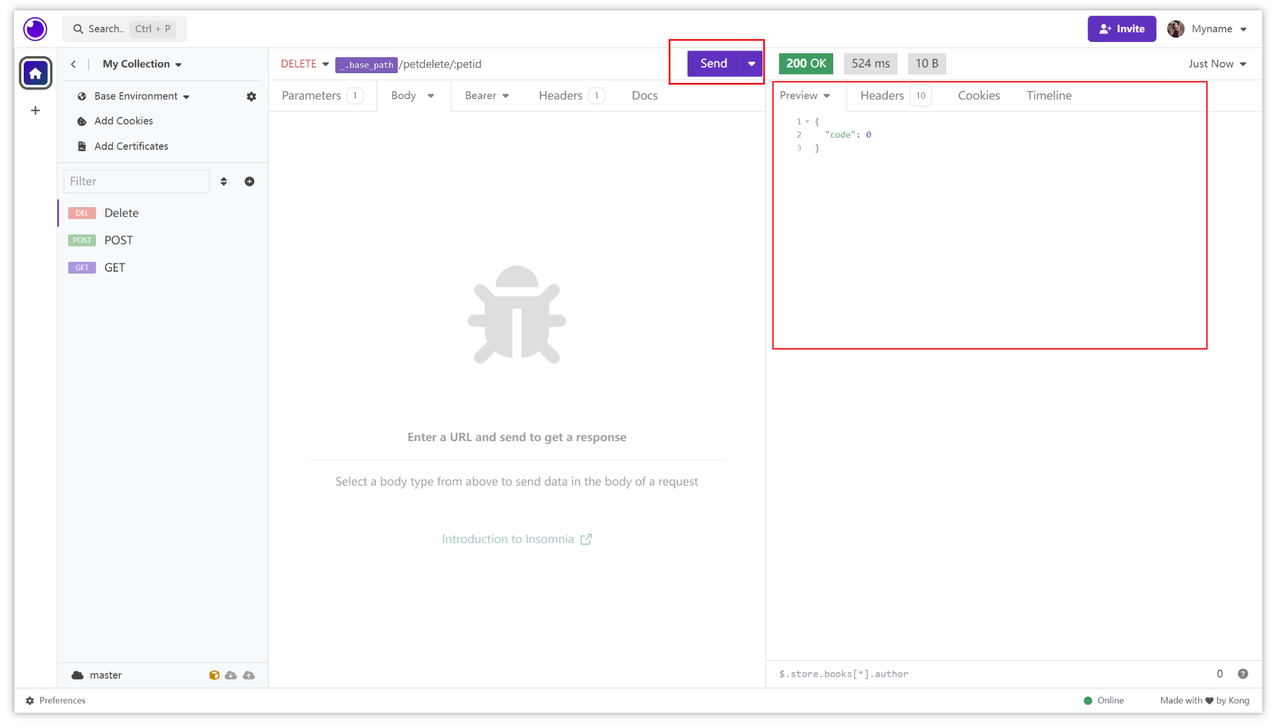Open Send options dropdown arrow
The width and height of the screenshot is (1280, 728).
click(751, 64)
